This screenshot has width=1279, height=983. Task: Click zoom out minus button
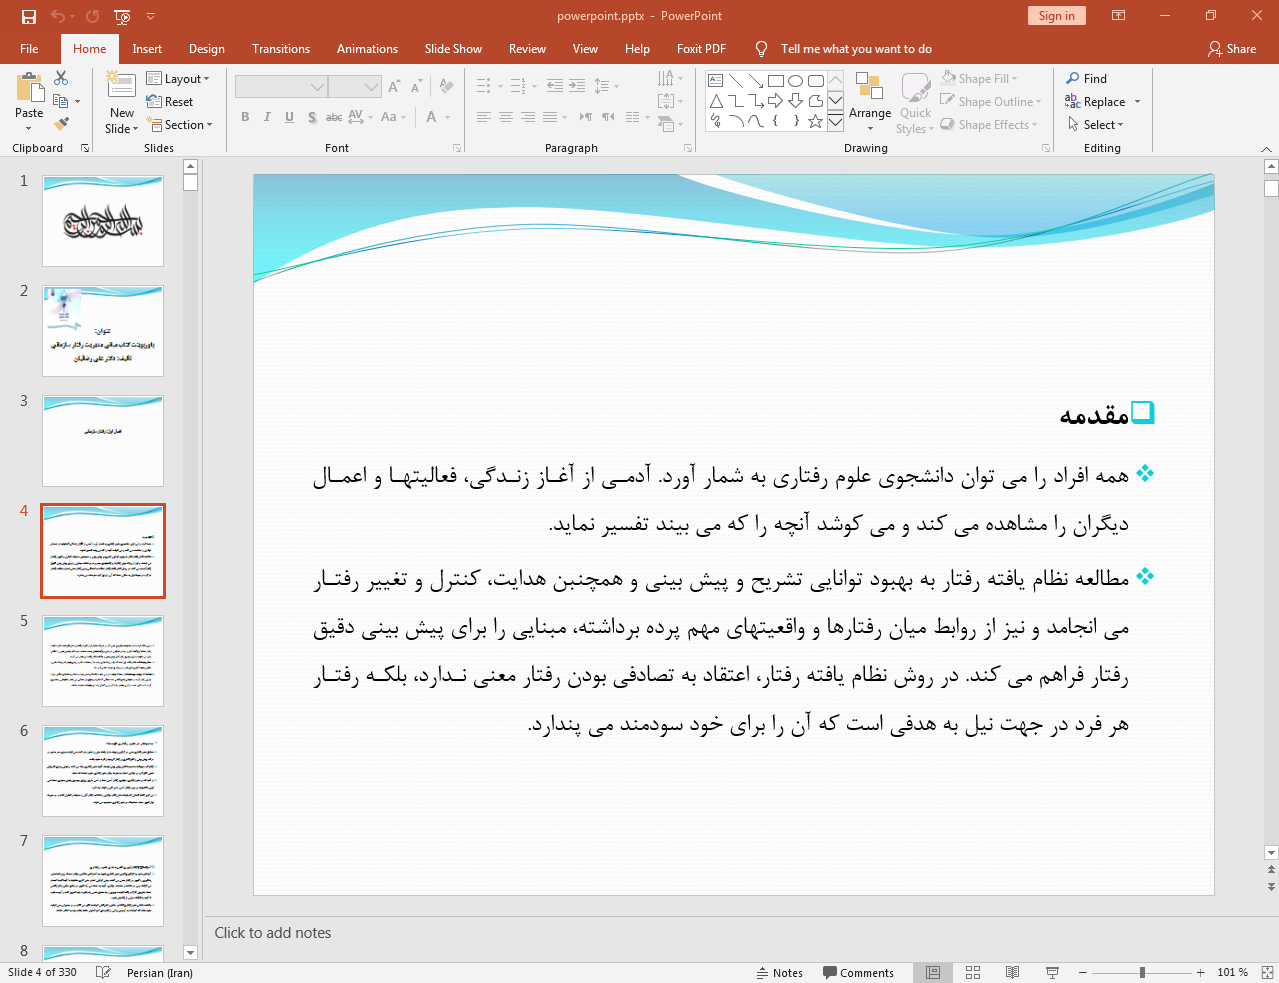[x=1082, y=972]
